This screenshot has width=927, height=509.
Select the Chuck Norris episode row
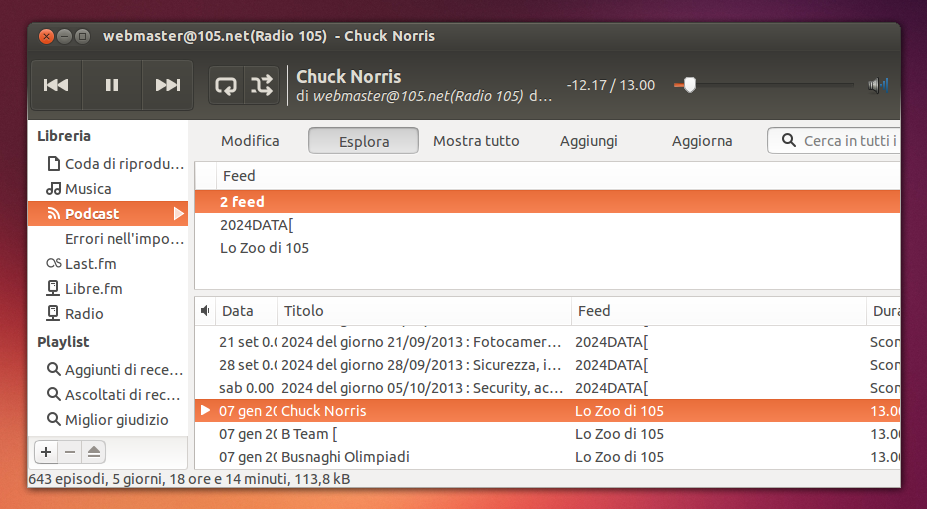pyautogui.click(x=547, y=411)
